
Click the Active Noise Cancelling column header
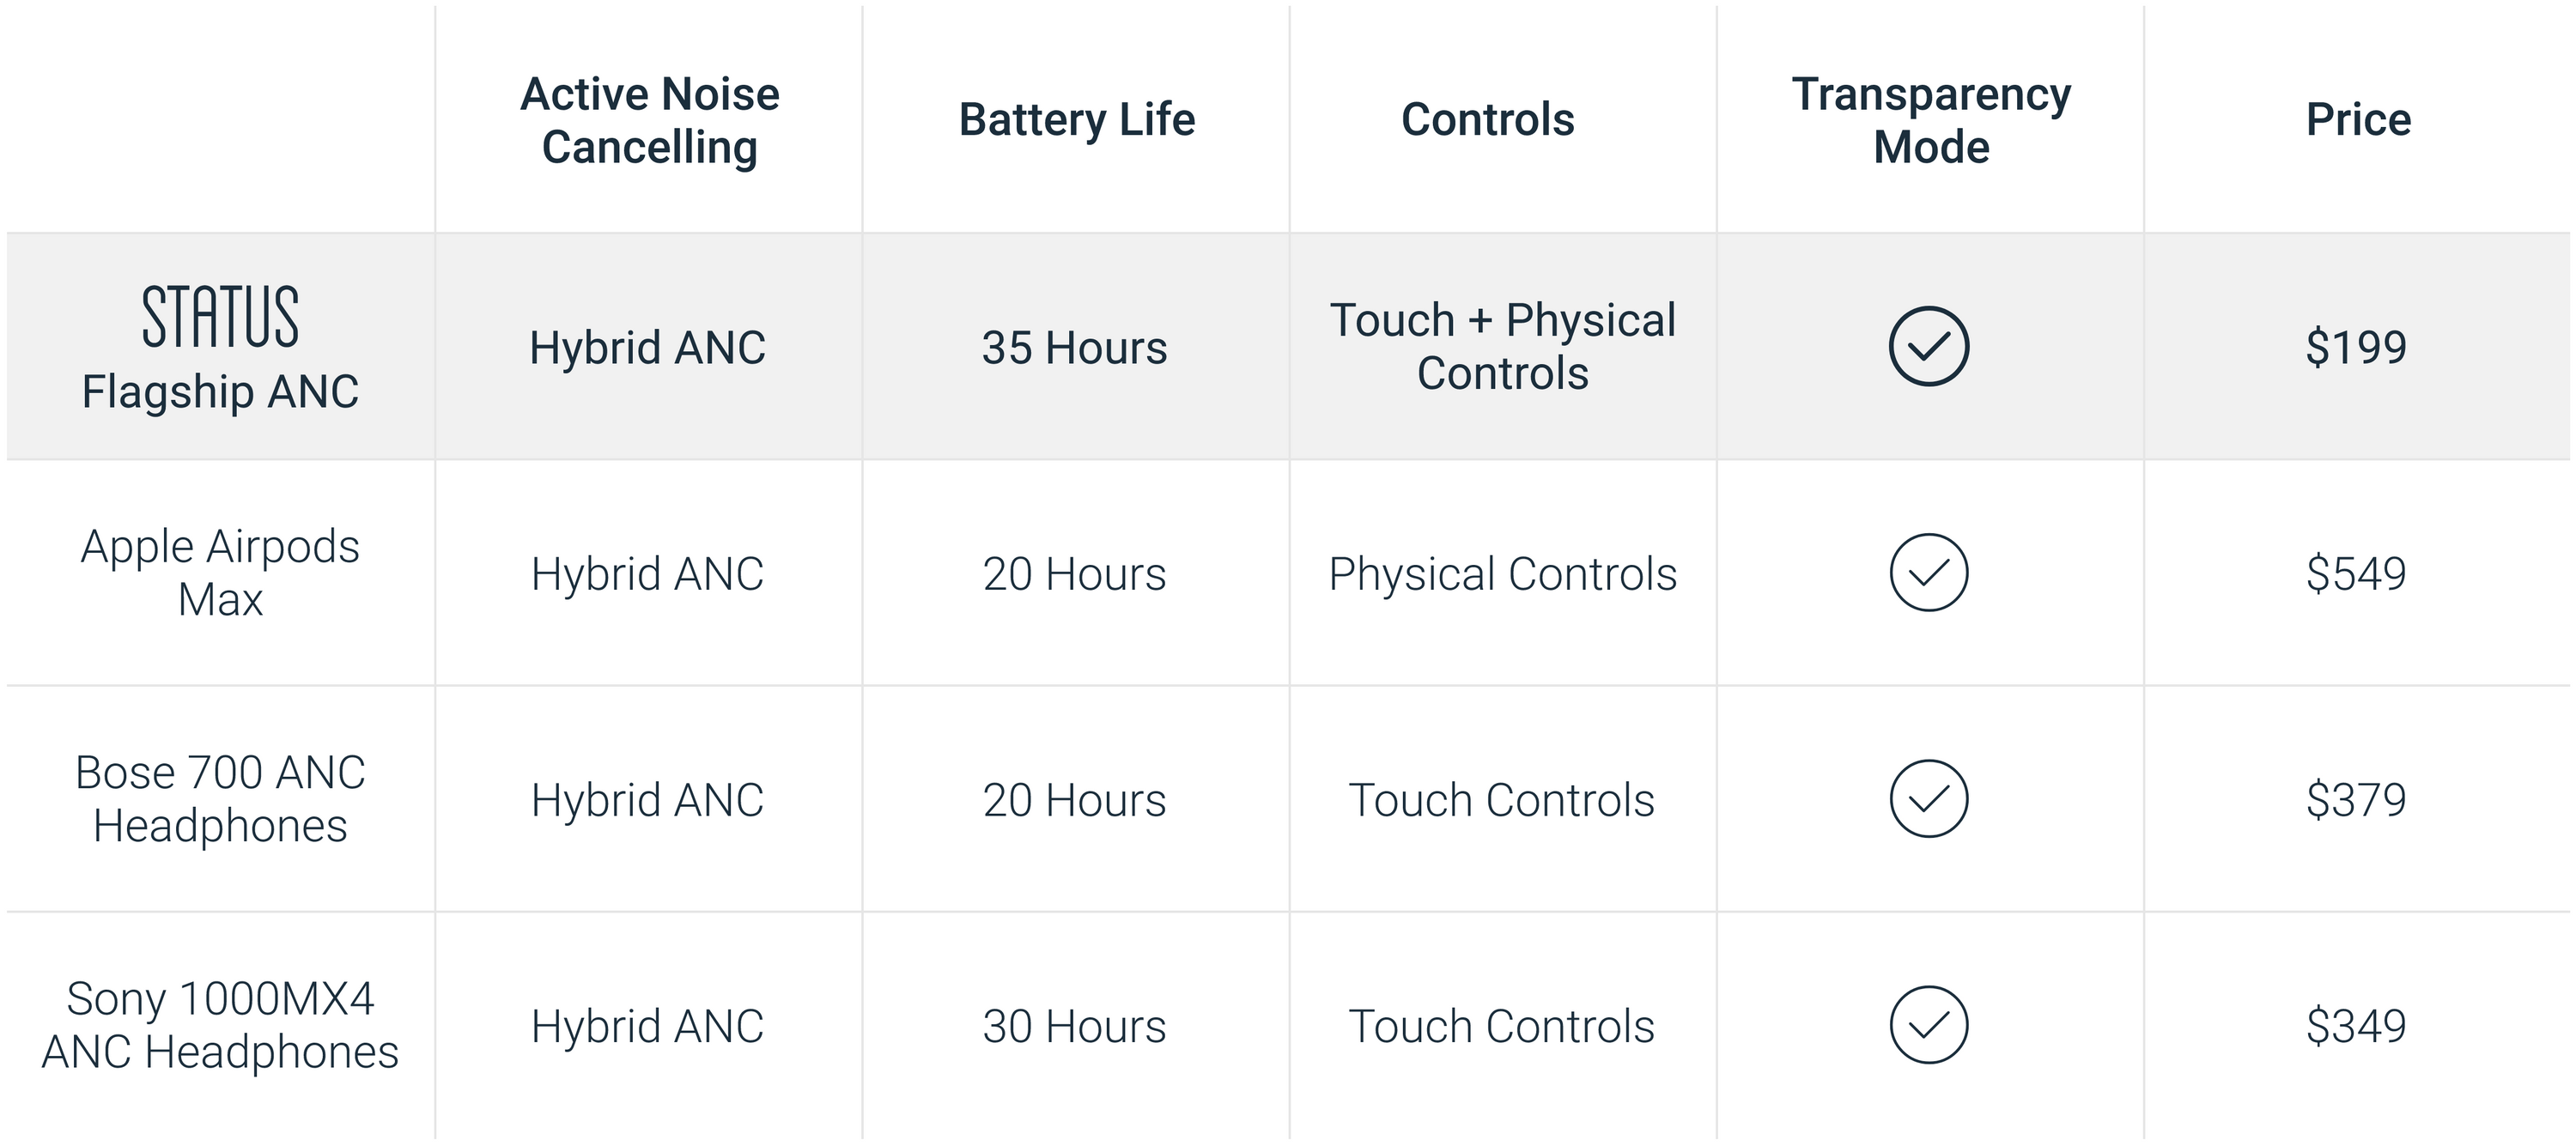click(x=649, y=120)
